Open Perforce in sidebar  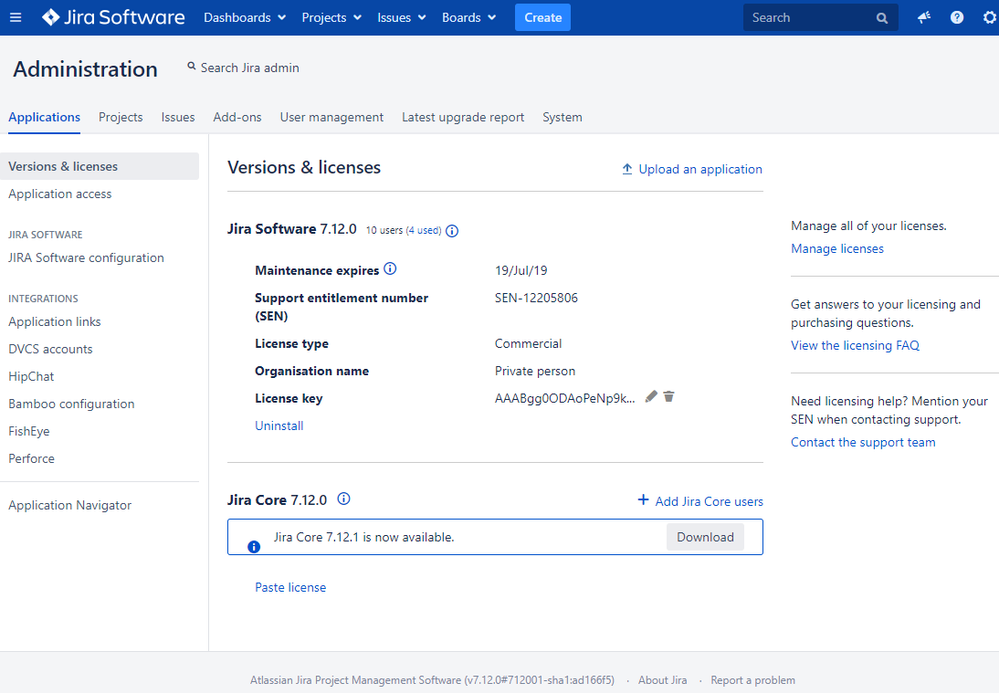tap(31, 459)
